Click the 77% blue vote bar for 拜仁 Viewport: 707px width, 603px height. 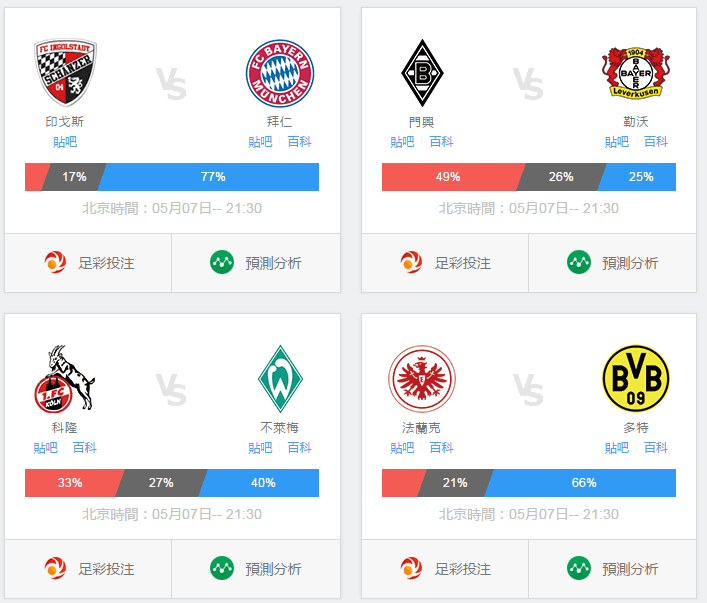208,177
